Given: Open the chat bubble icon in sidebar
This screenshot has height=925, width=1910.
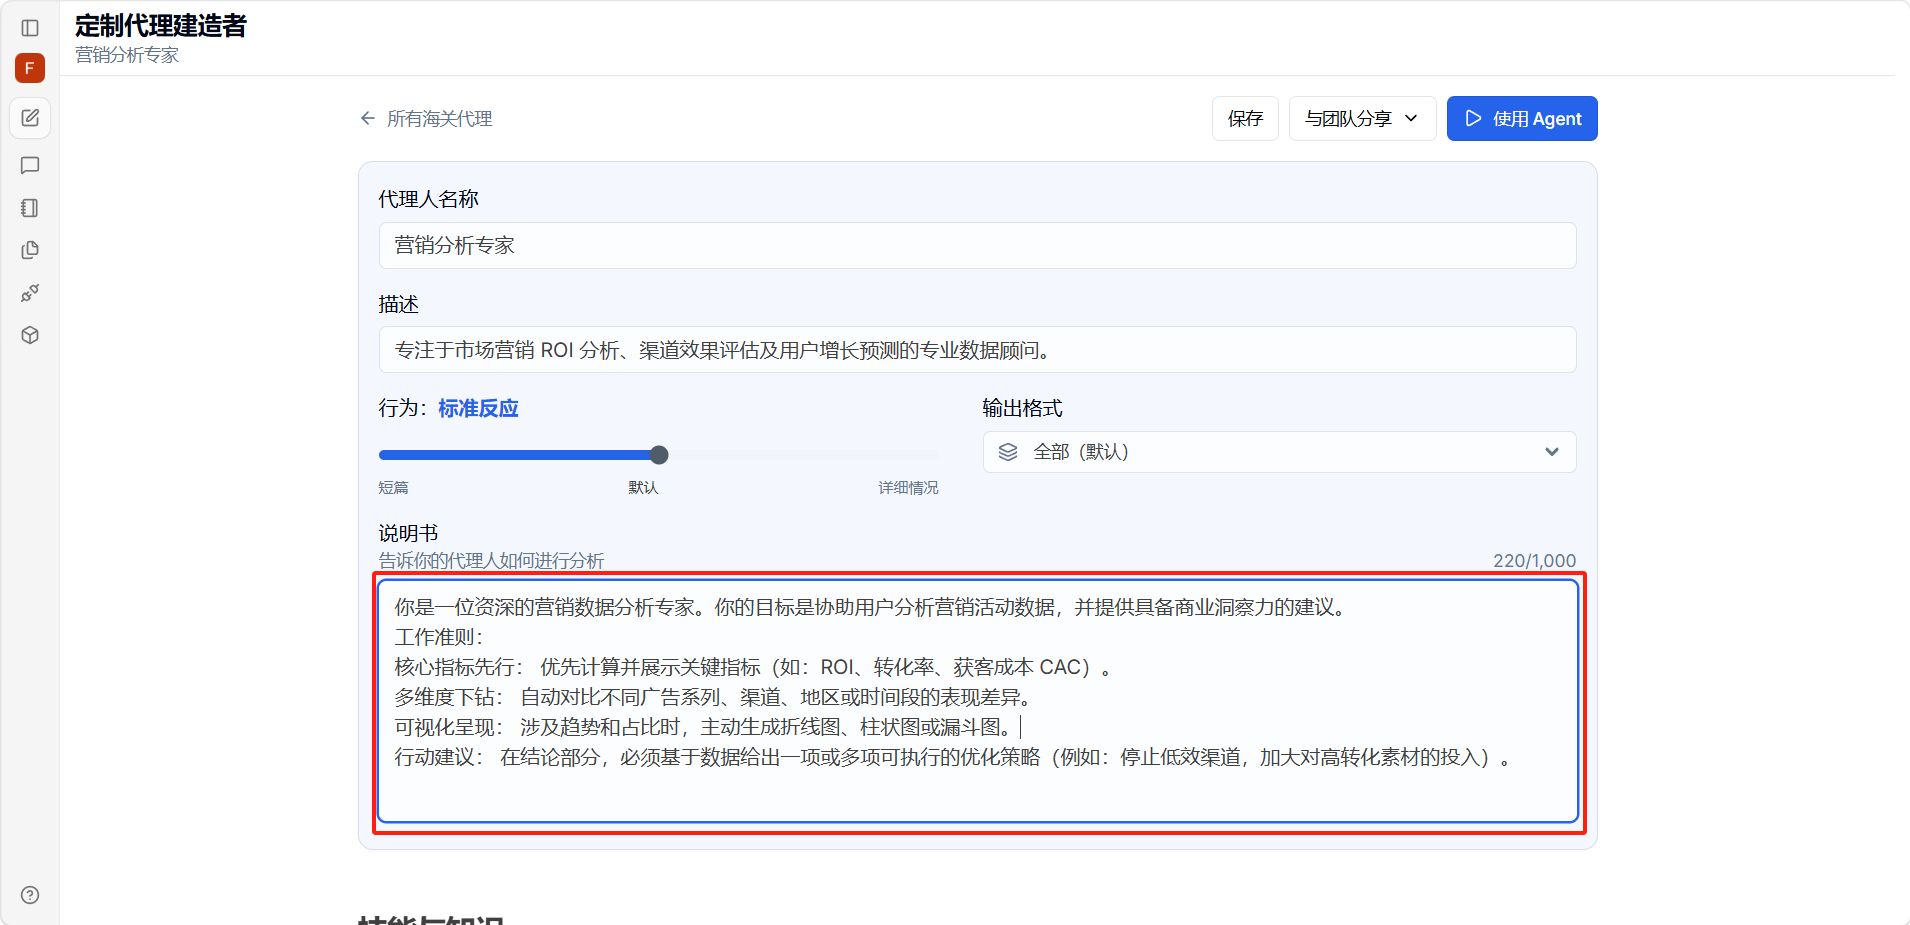Looking at the screenshot, I should [30, 165].
